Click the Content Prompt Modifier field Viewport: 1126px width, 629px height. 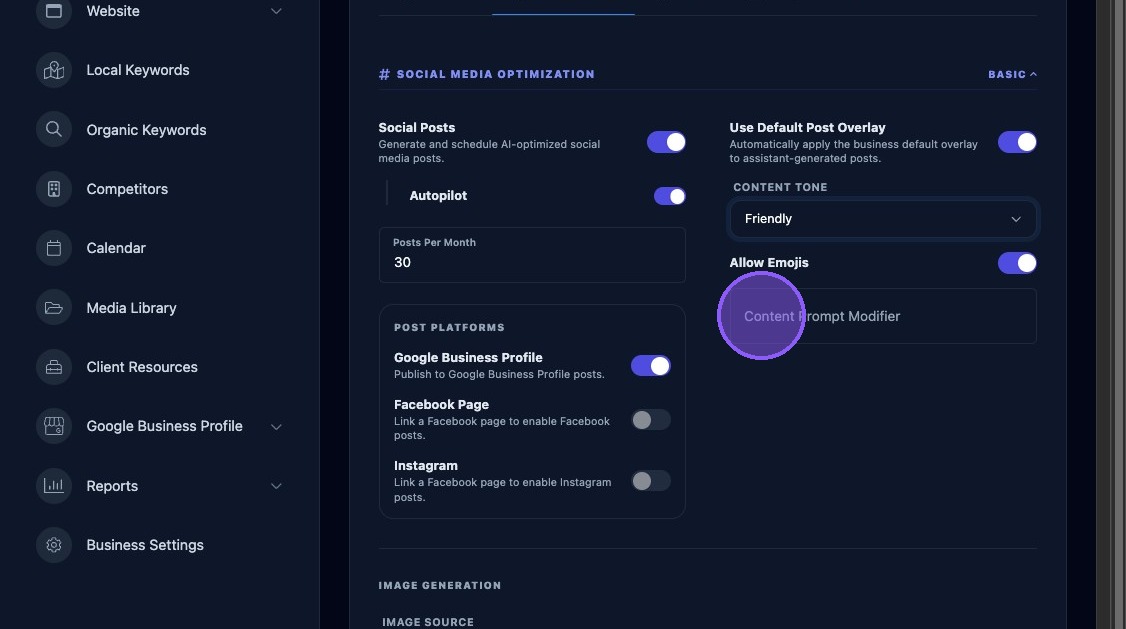tap(883, 316)
